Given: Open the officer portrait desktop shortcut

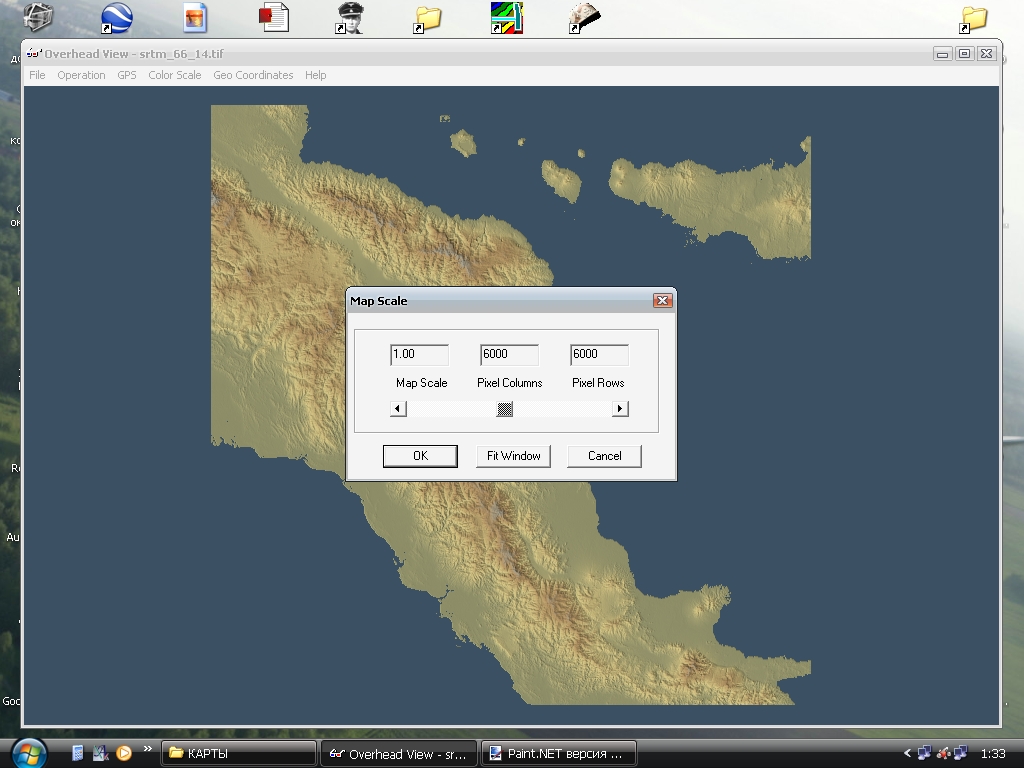Looking at the screenshot, I should coord(350,18).
